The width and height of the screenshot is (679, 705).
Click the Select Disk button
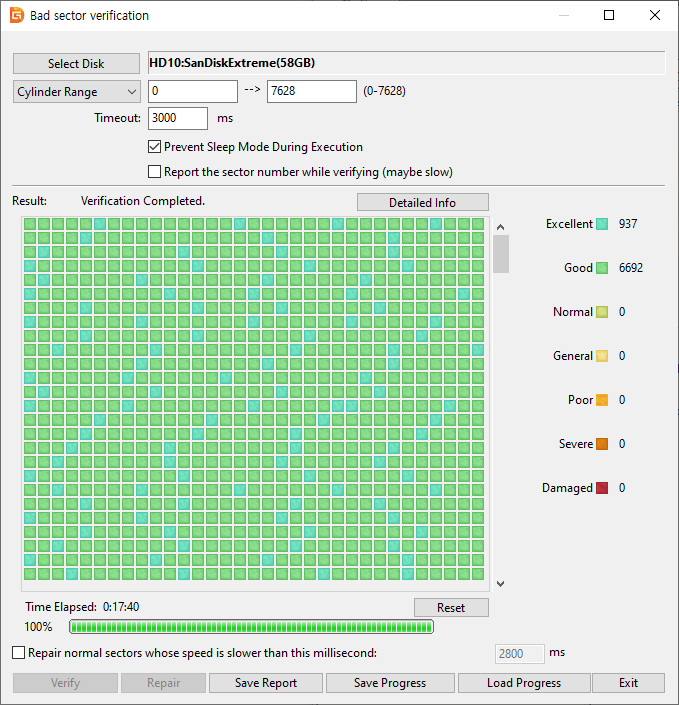click(76, 63)
